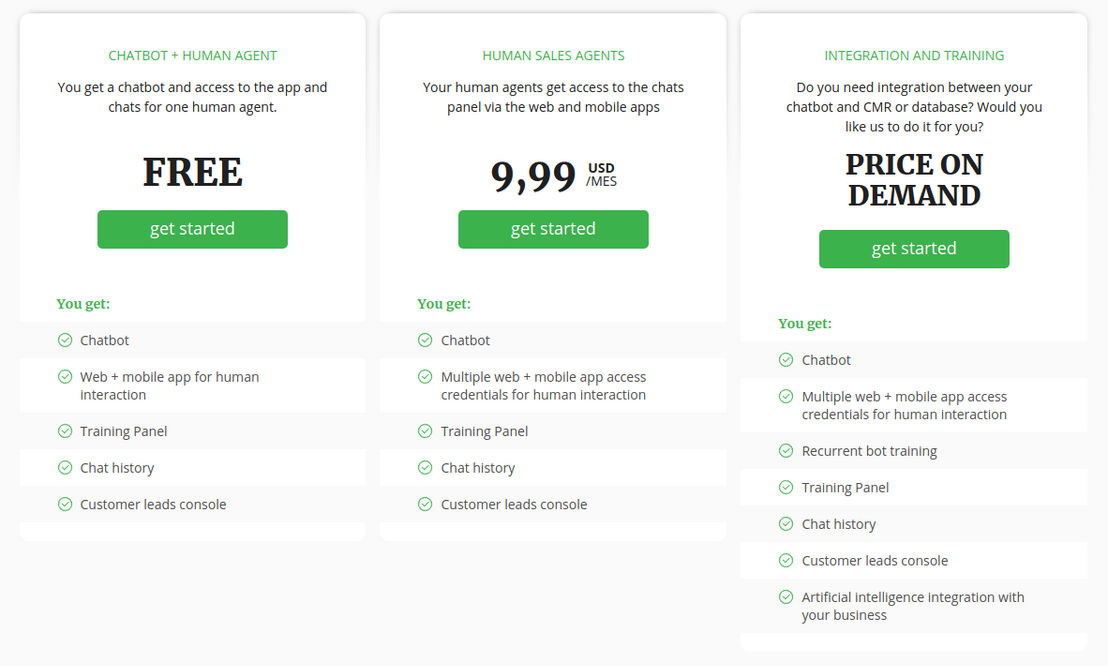Click check icon beside Artificial intelligence integration
Viewport: 1108px width, 666px height.
click(786, 597)
